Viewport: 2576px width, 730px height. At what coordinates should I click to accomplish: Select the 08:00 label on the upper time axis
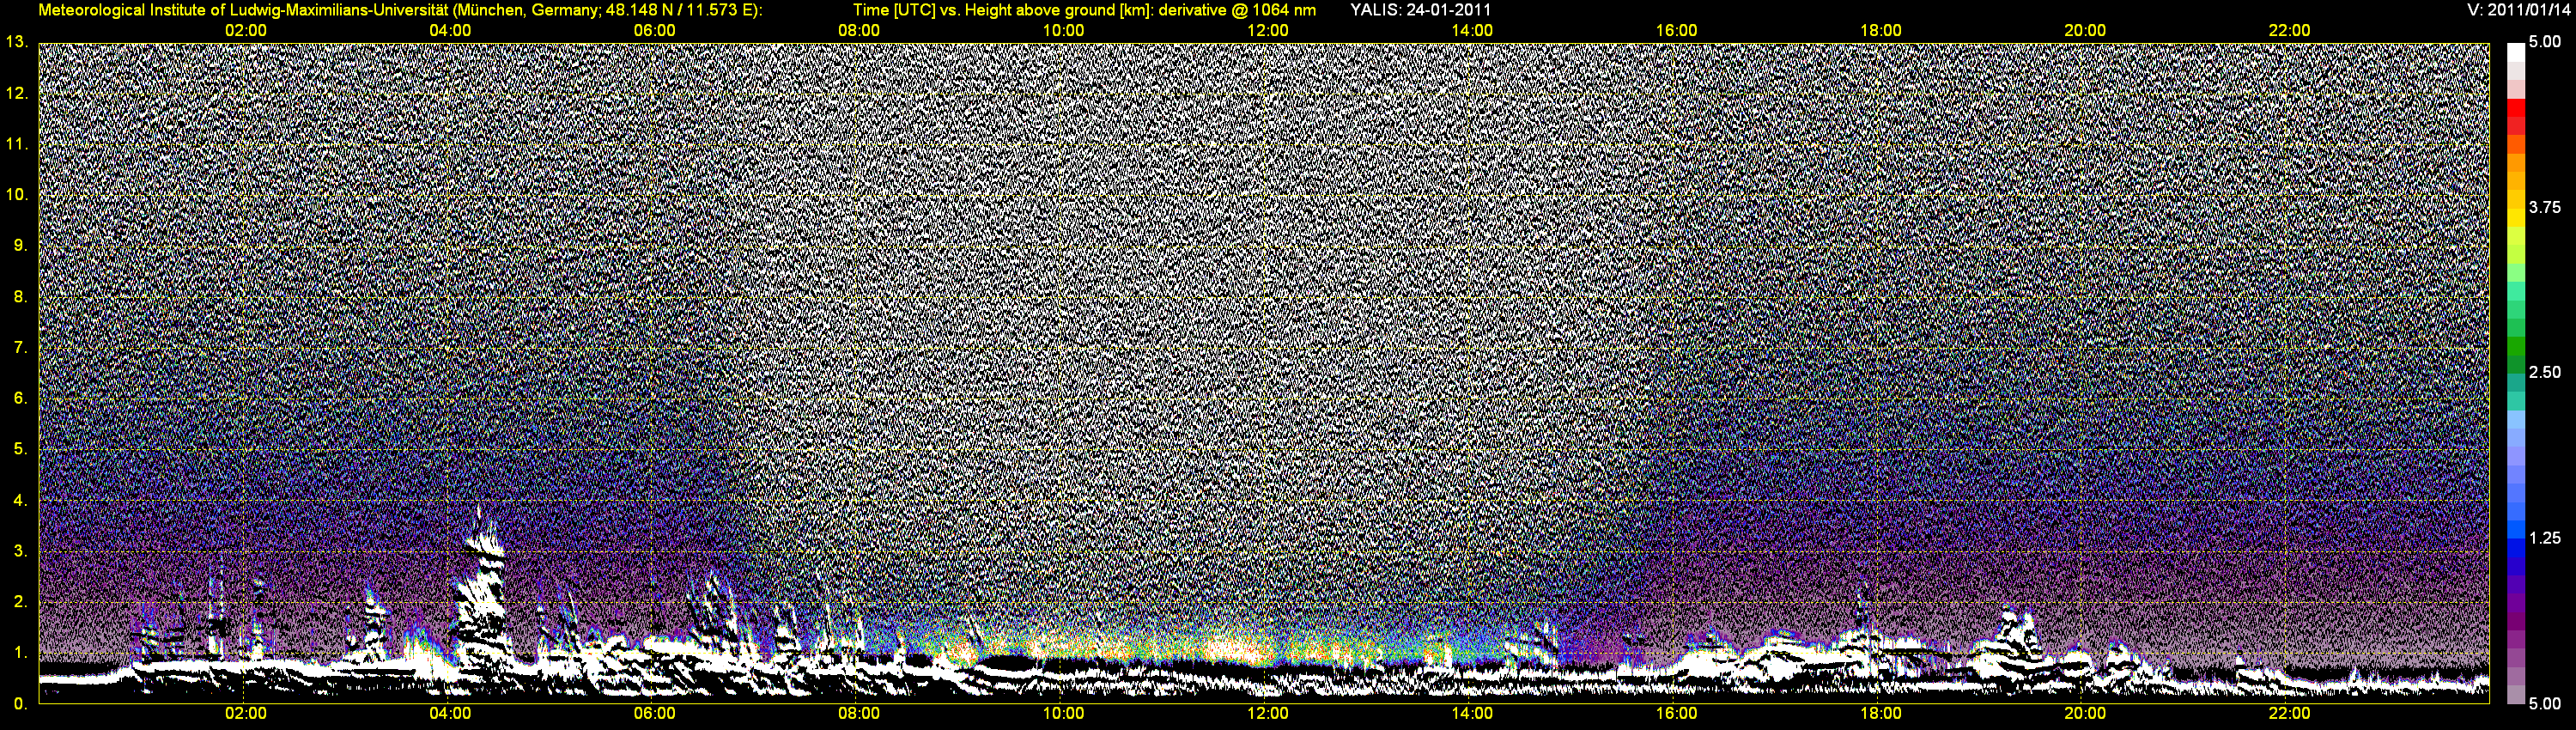859,31
